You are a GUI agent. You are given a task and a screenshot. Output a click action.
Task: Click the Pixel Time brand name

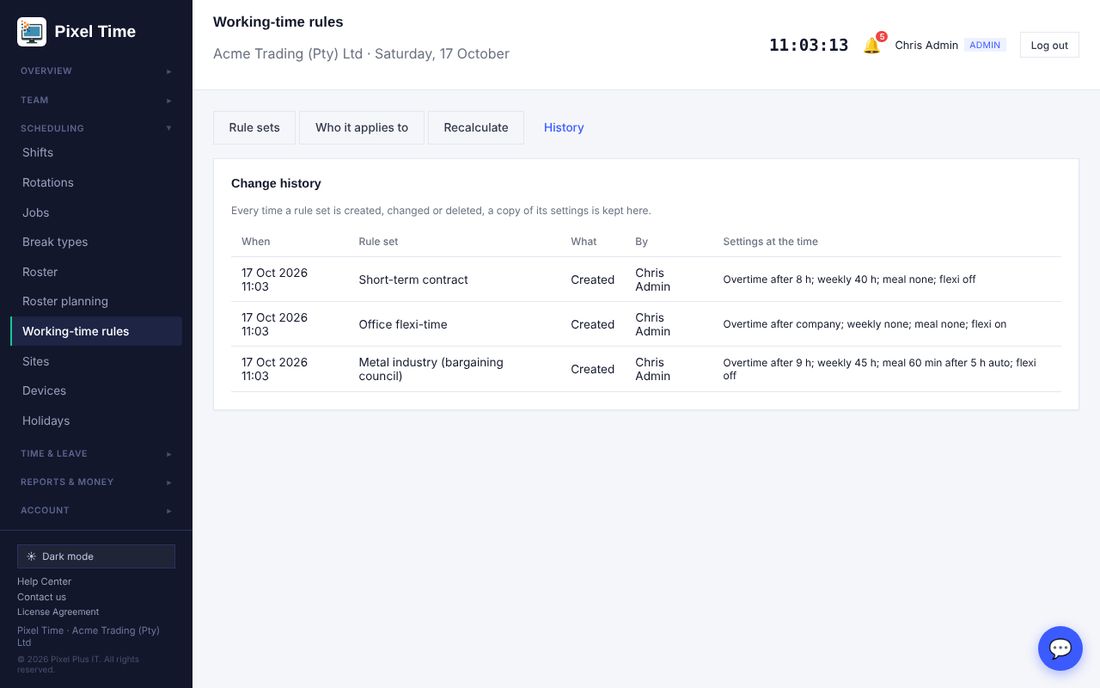95,32
